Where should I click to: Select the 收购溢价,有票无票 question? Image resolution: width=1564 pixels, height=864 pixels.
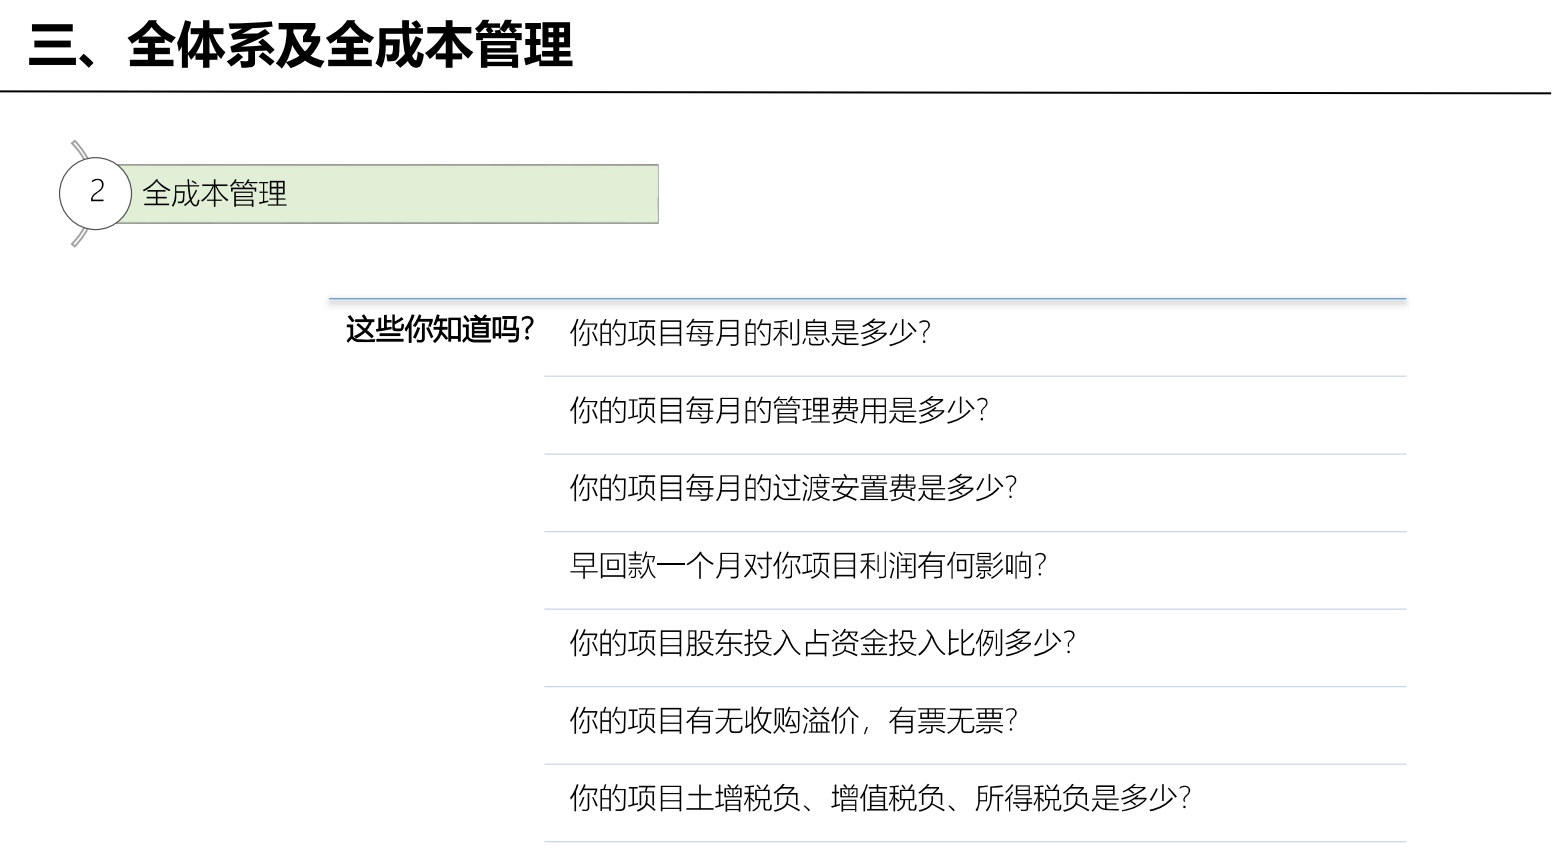pos(793,721)
